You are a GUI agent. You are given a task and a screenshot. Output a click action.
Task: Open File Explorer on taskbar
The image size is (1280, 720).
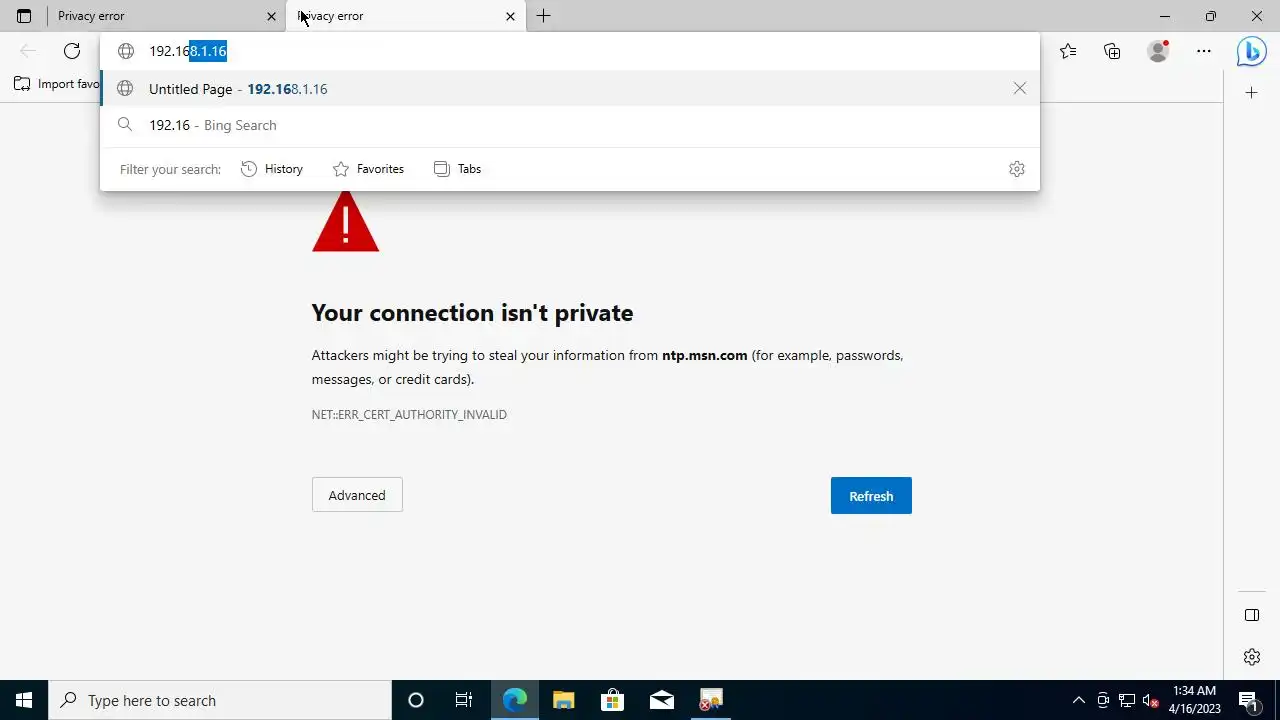563,700
